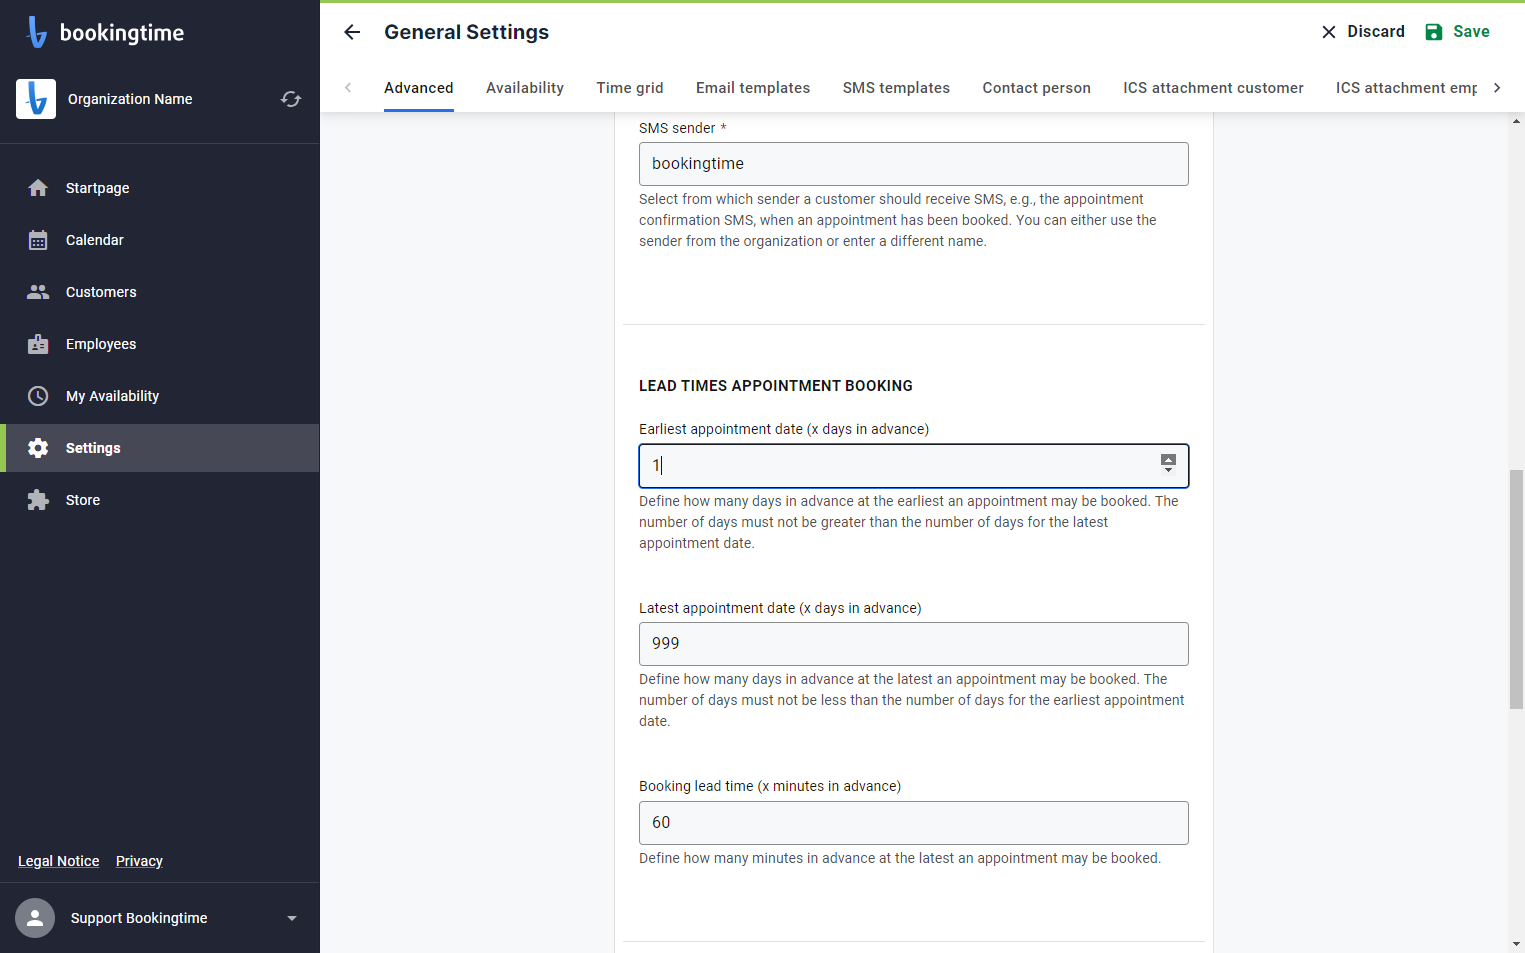This screenshot has height=953, width=1525.
Task: Click the Organization Name avatar icon
Action: pos(36,99)
